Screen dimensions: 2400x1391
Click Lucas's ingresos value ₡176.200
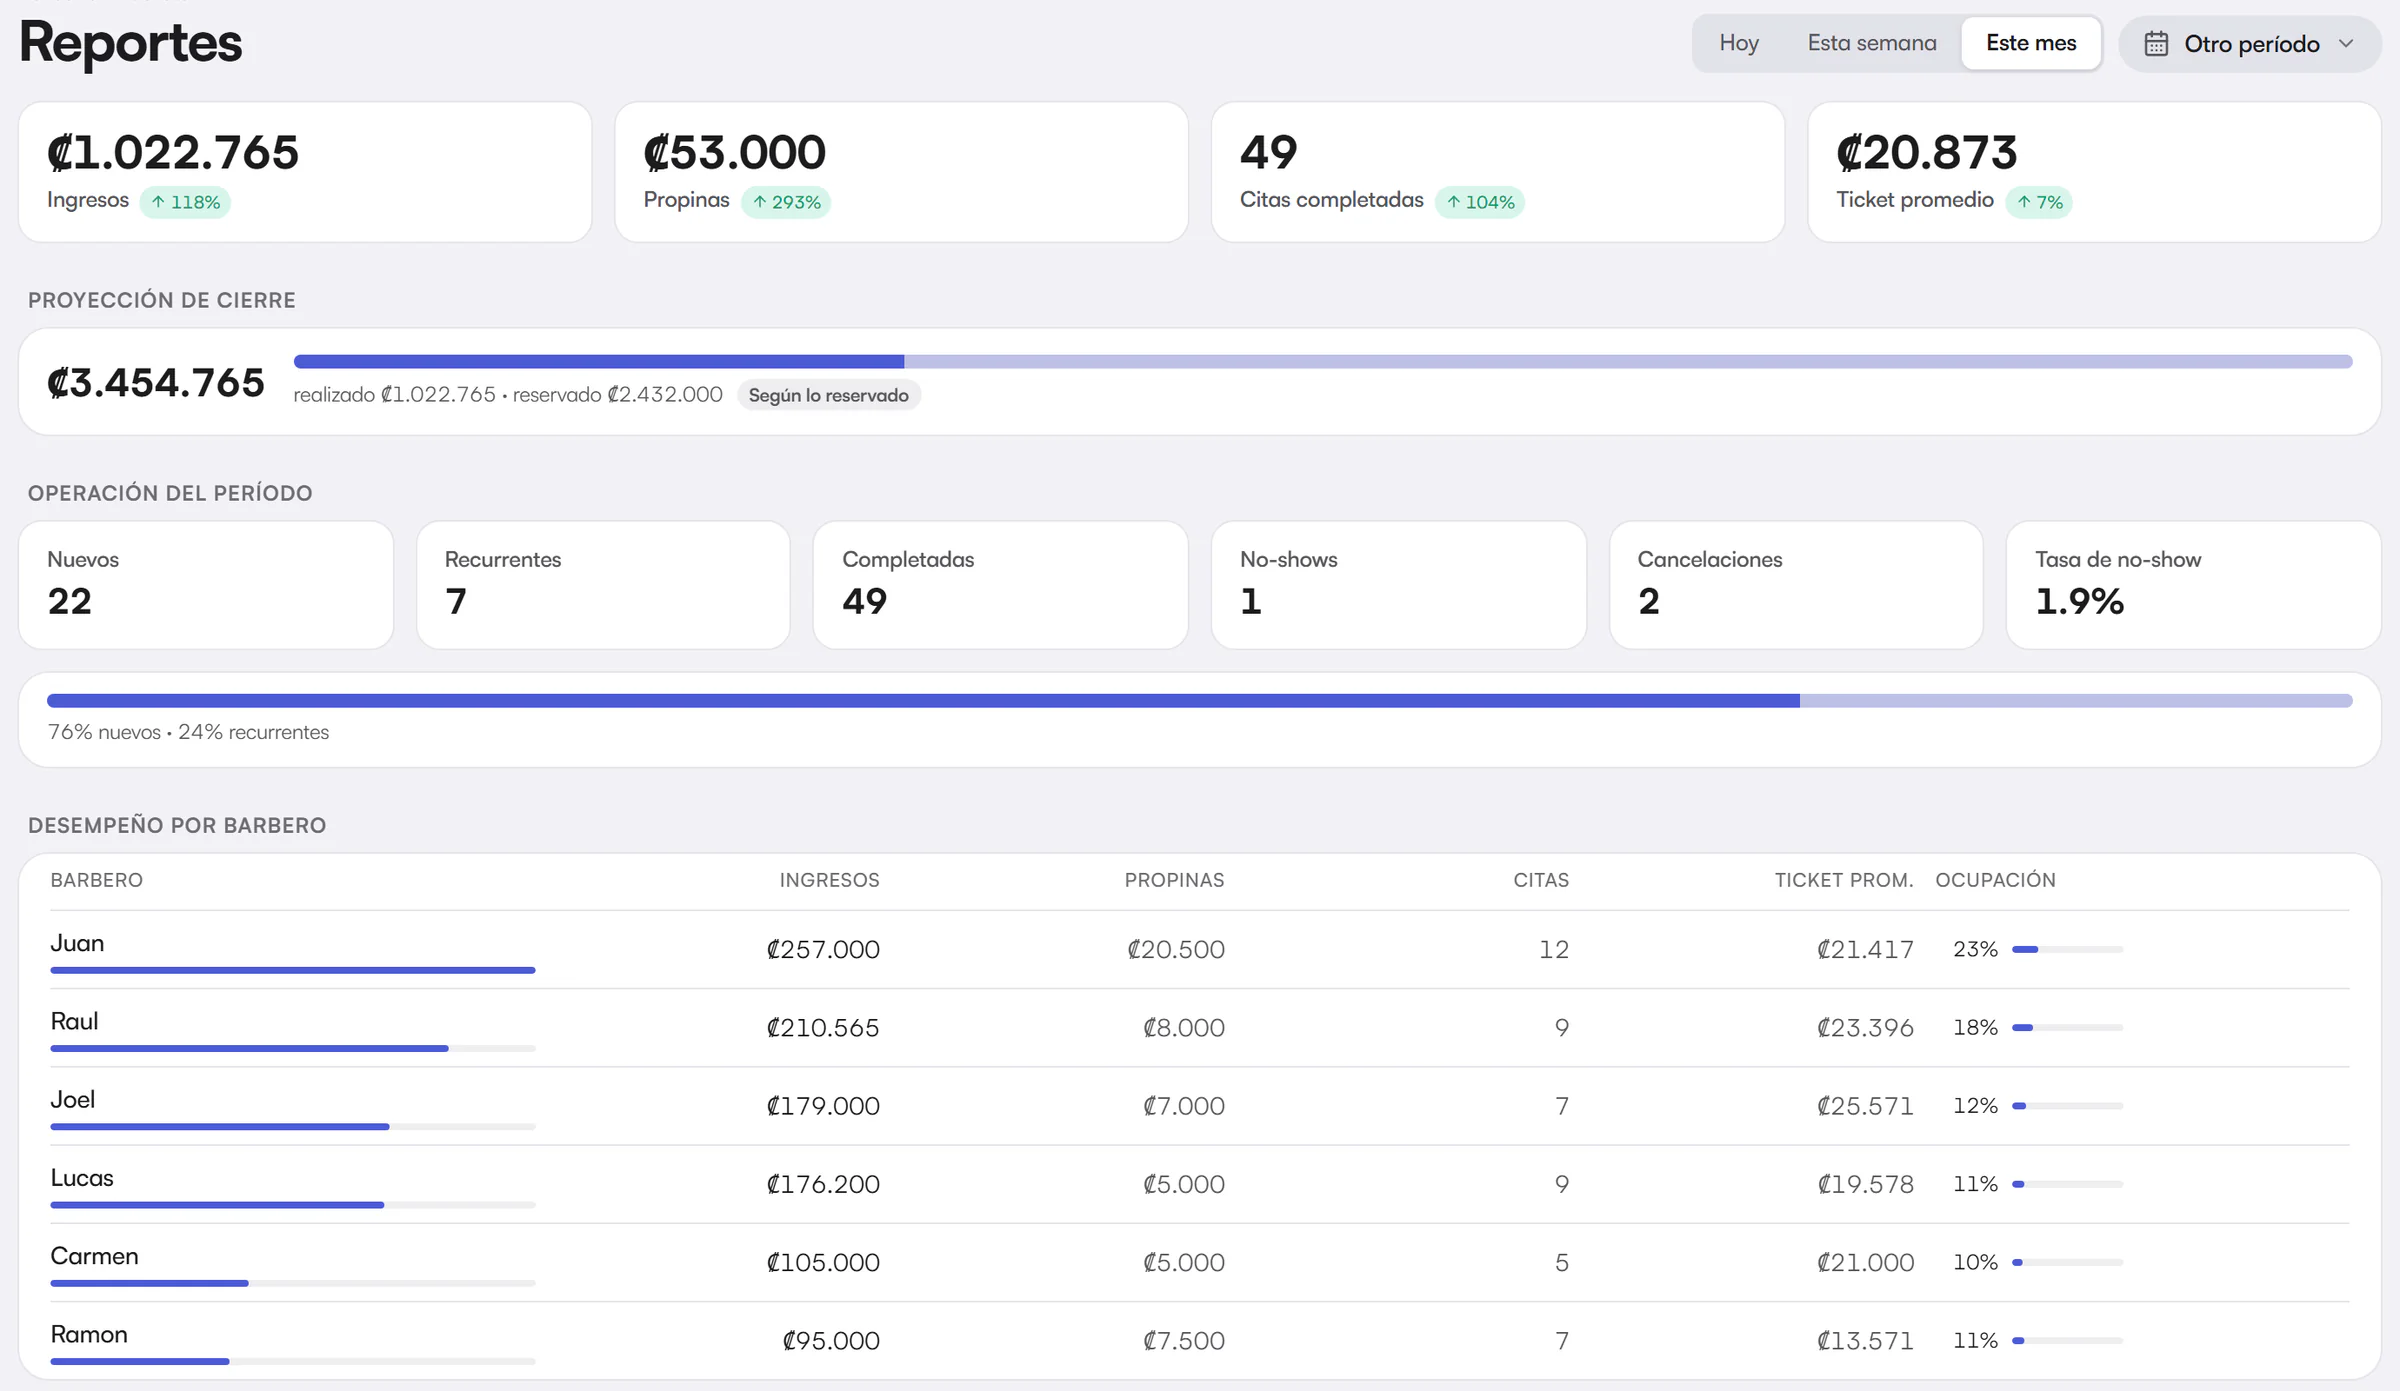coord(823,1184)
